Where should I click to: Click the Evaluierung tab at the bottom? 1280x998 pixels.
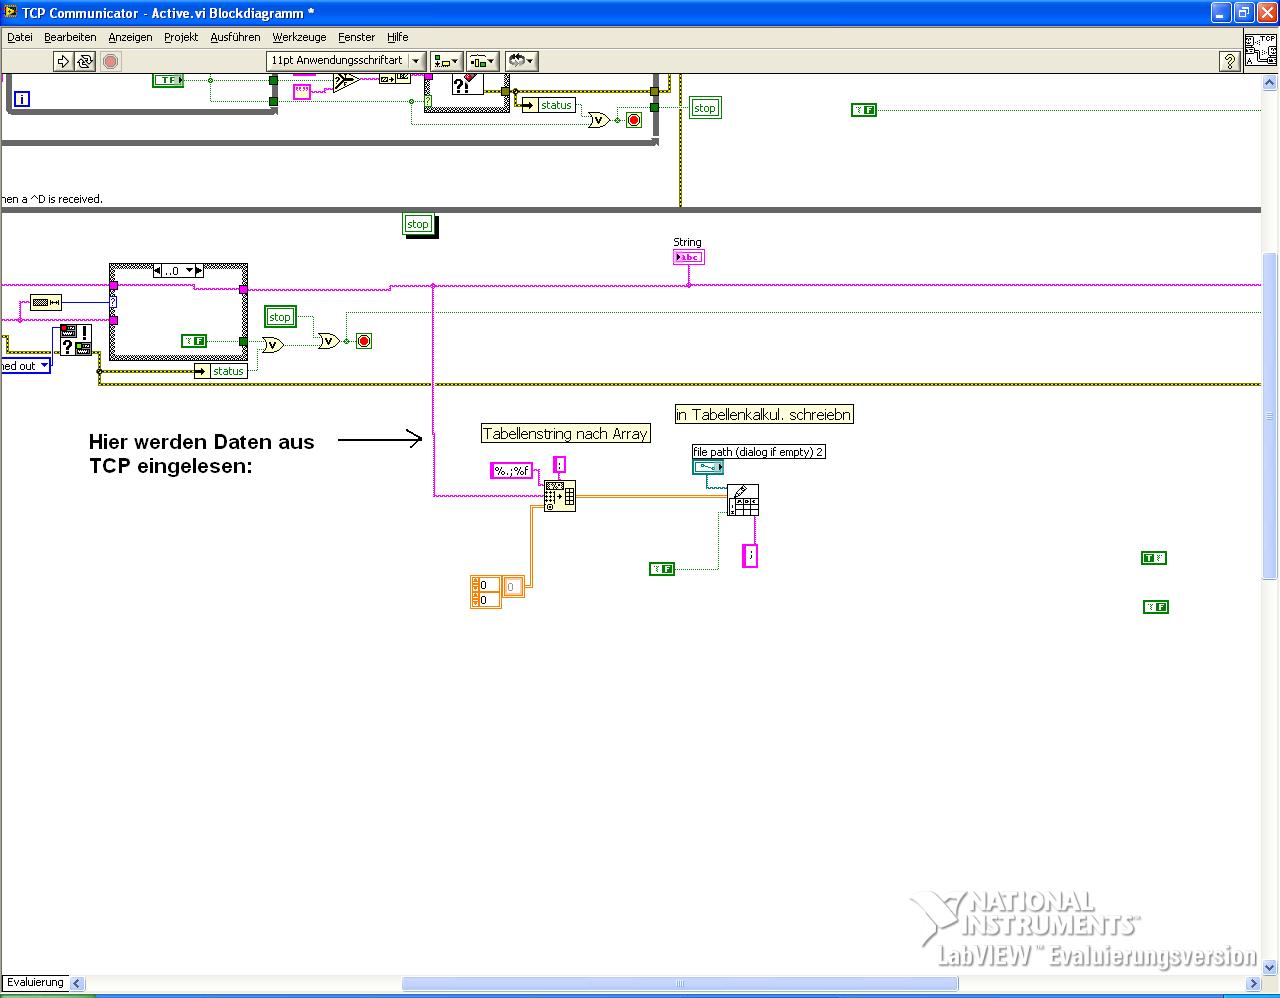click(35, 983)
